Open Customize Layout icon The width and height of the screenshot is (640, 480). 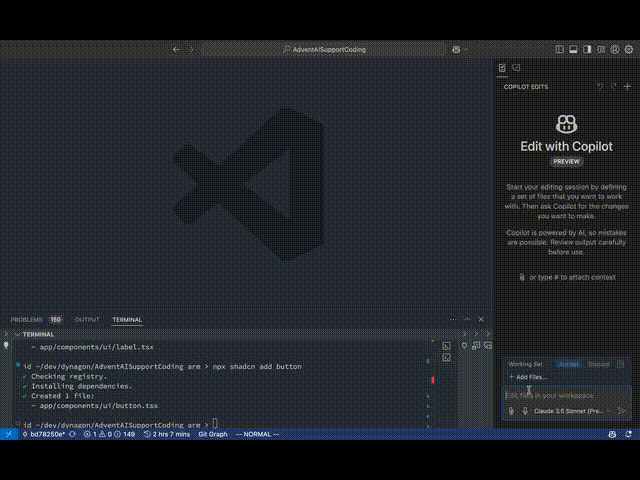pos(601,49)
